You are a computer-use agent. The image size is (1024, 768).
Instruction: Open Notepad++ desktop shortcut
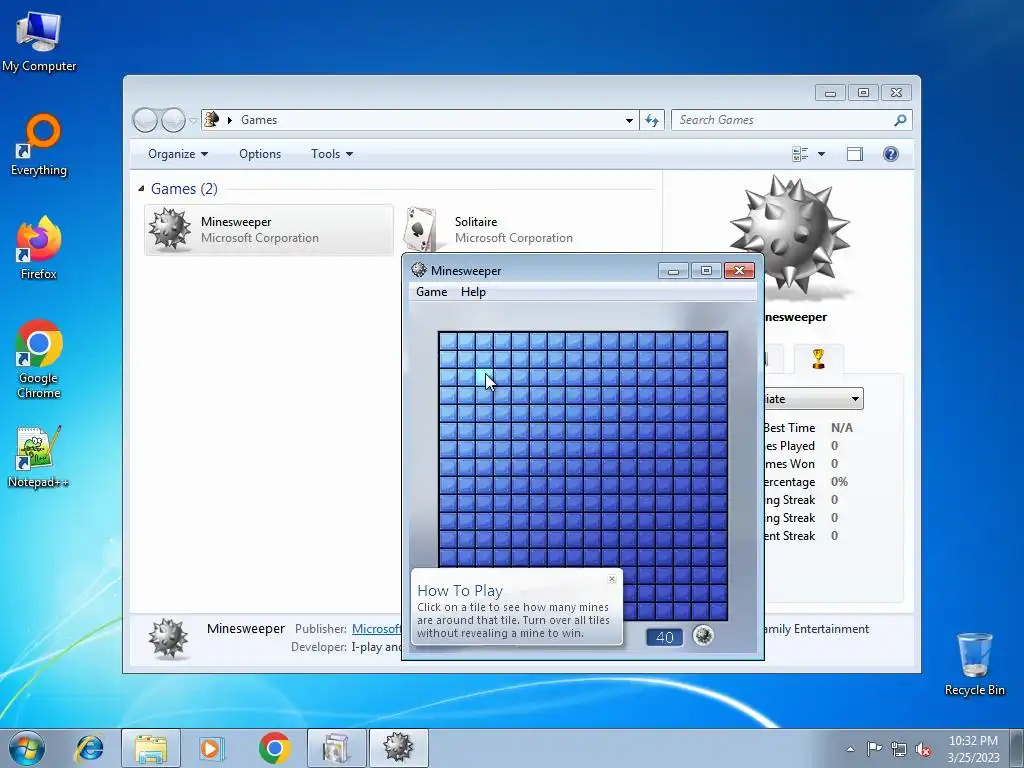click(39, 456)
